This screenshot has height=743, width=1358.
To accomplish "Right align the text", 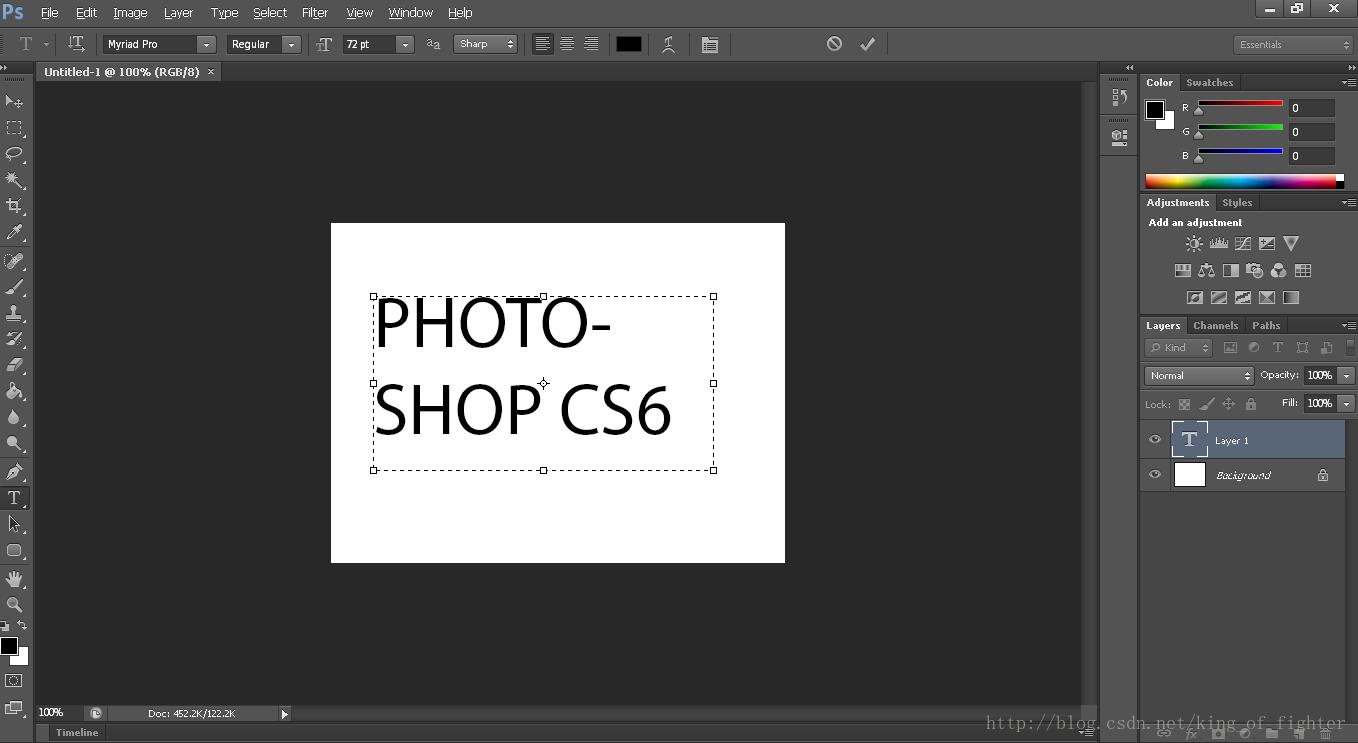I will click(592, 44).
